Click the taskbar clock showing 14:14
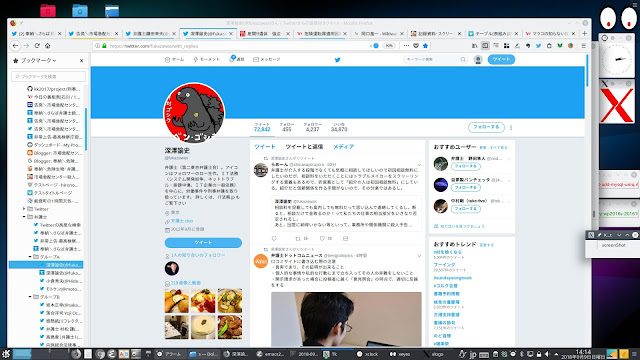Image resolution: width=640 pixels, height=360 pixels. [x=583, y=354]
